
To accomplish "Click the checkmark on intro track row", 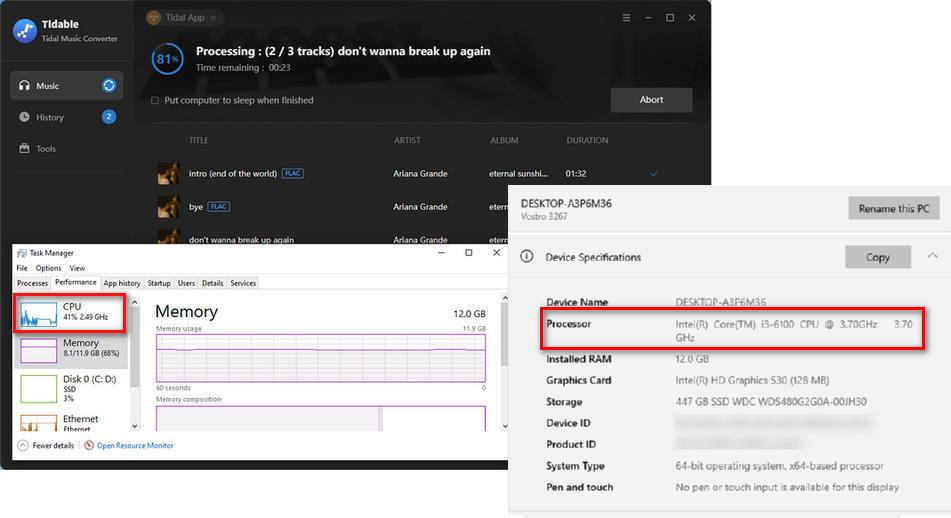I will click(654, 174).
